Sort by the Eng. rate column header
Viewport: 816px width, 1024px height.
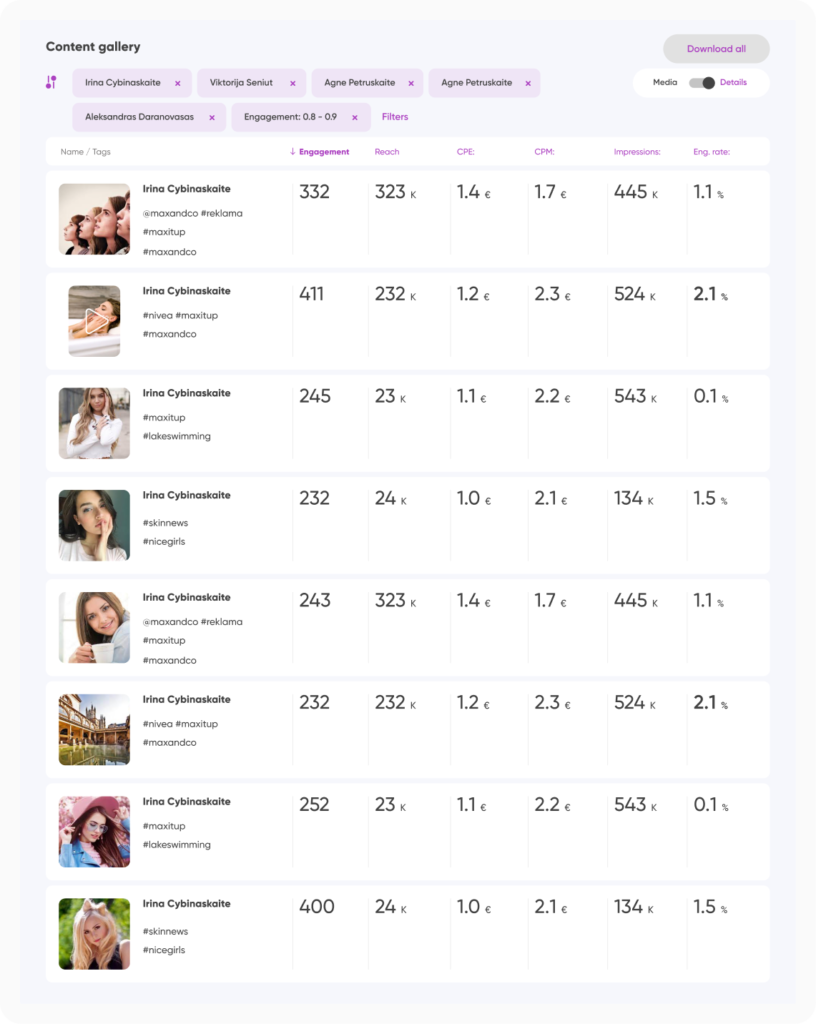(711, 152)
